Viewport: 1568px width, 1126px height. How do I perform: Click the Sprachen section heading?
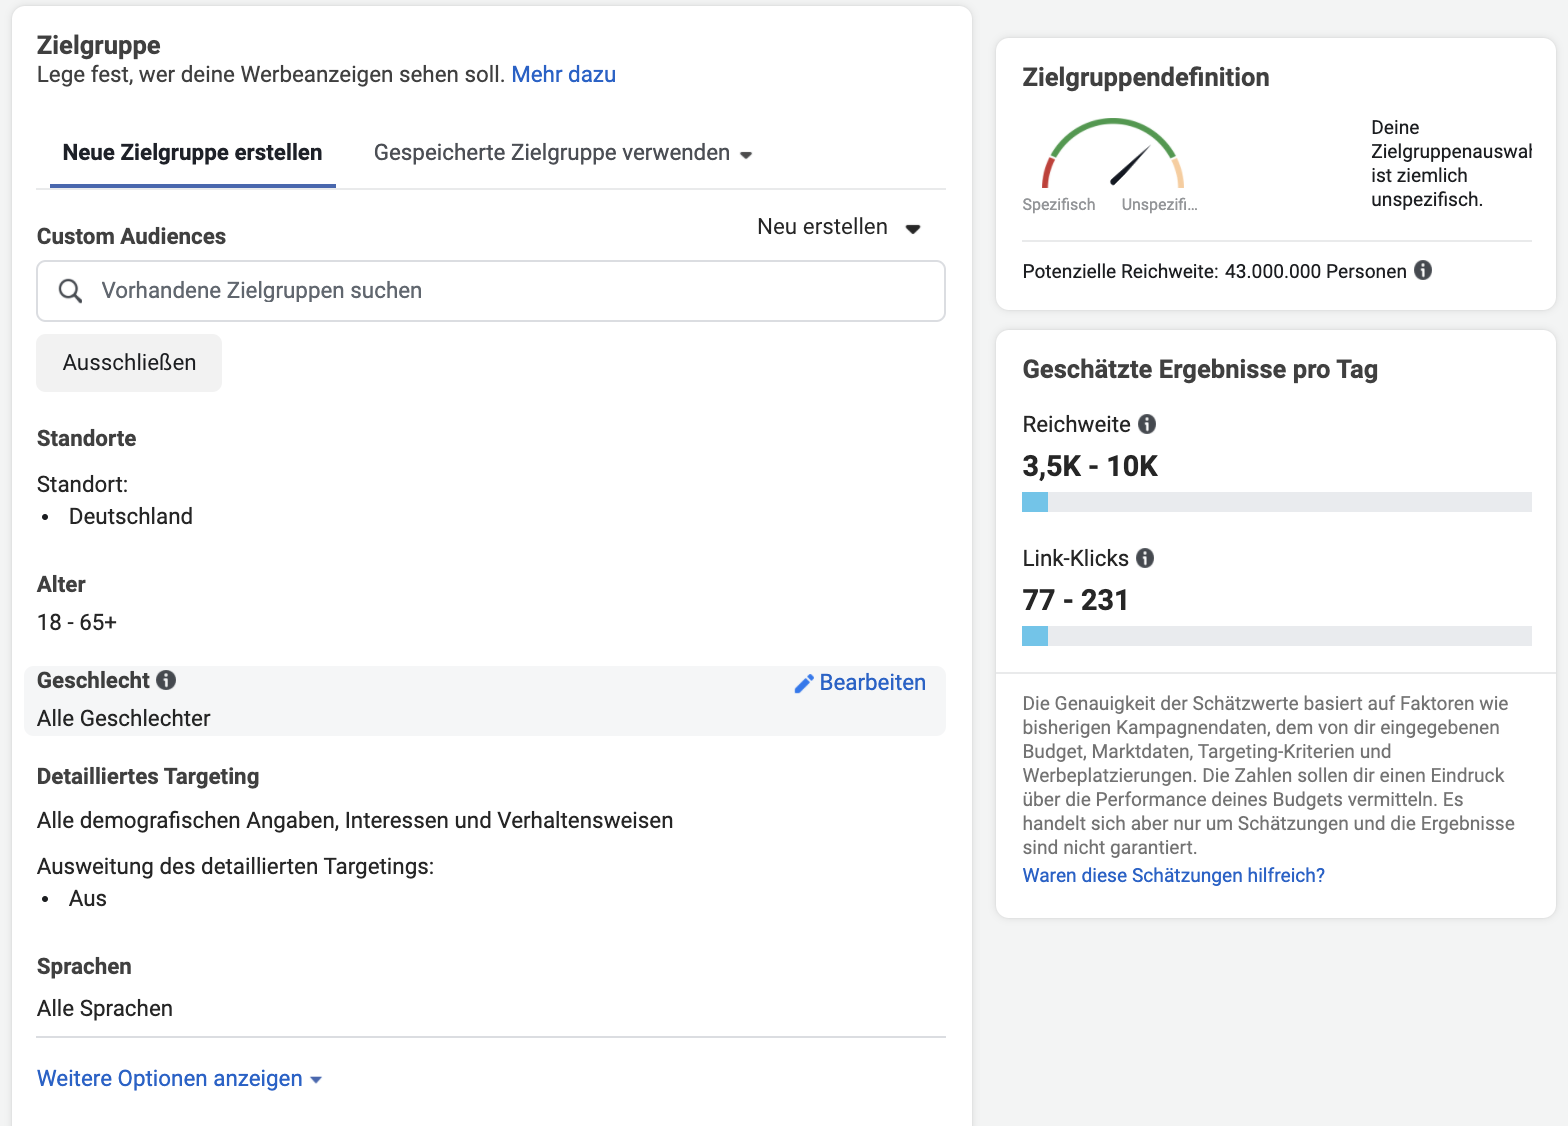[x=84, y=967]
